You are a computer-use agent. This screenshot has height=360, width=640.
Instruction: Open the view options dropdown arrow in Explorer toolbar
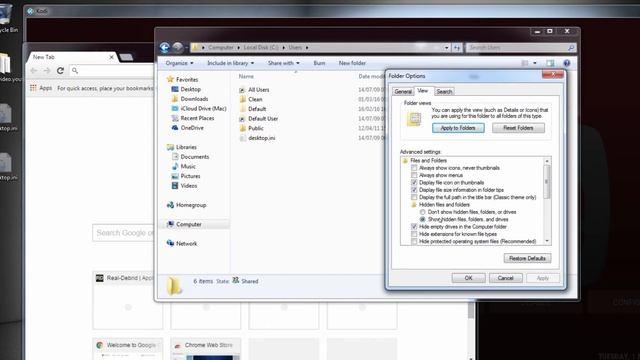tap(535, 63)
